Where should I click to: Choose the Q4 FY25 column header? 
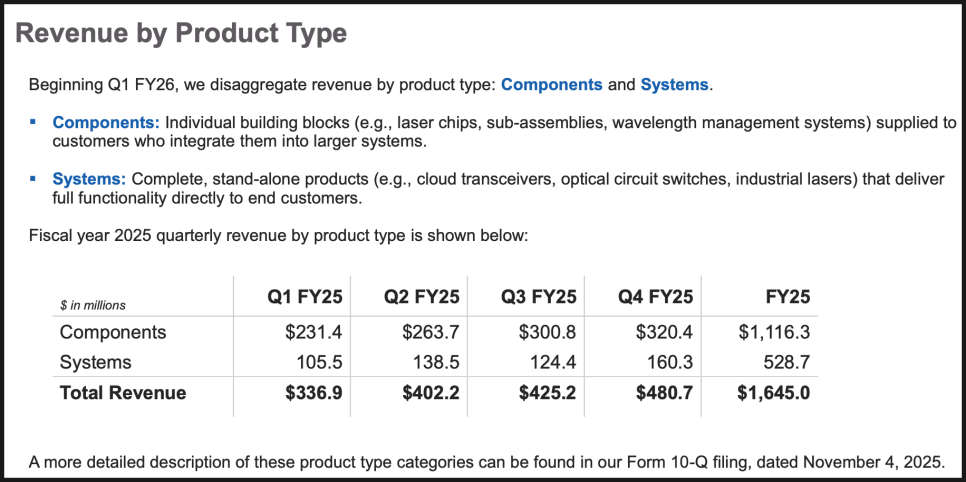655,297
